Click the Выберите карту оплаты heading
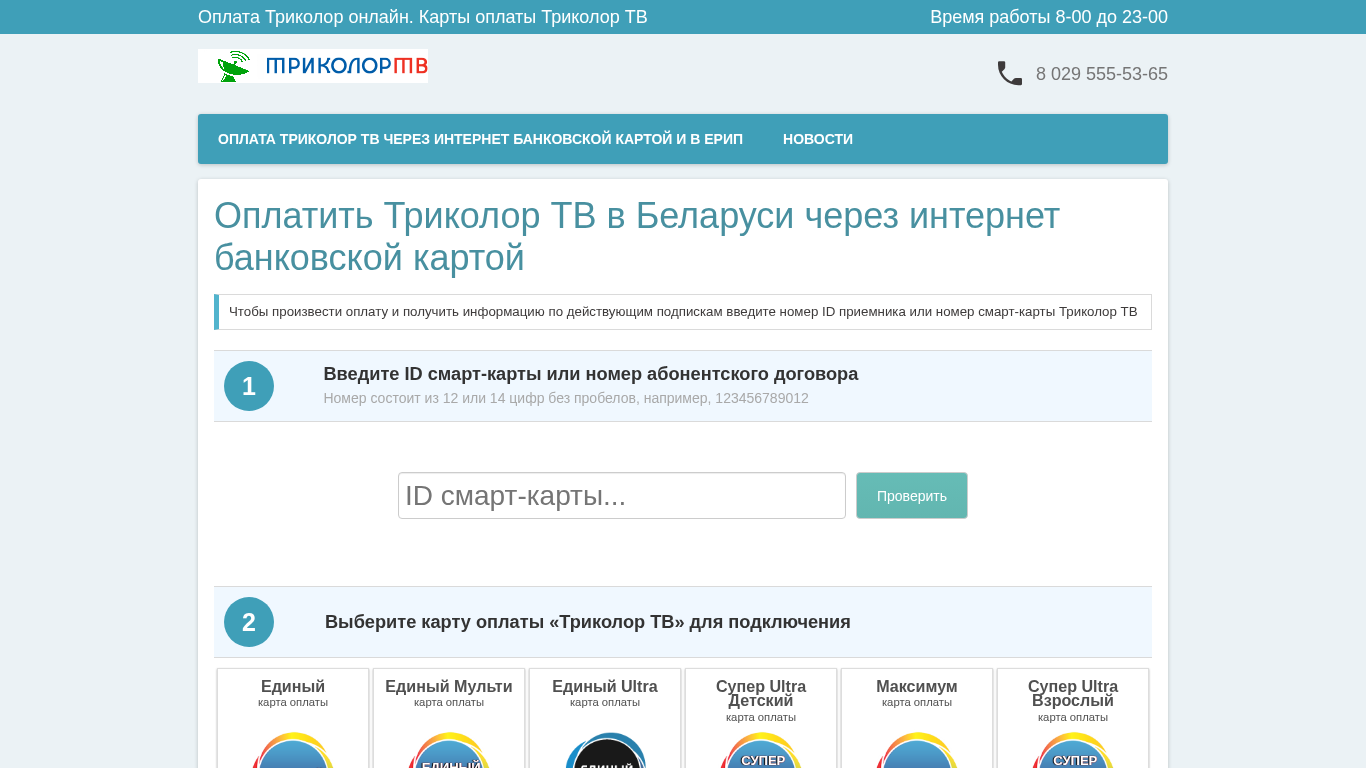Image resolution: width=1366 pixels, height=768 pixels. click(588, 622)
